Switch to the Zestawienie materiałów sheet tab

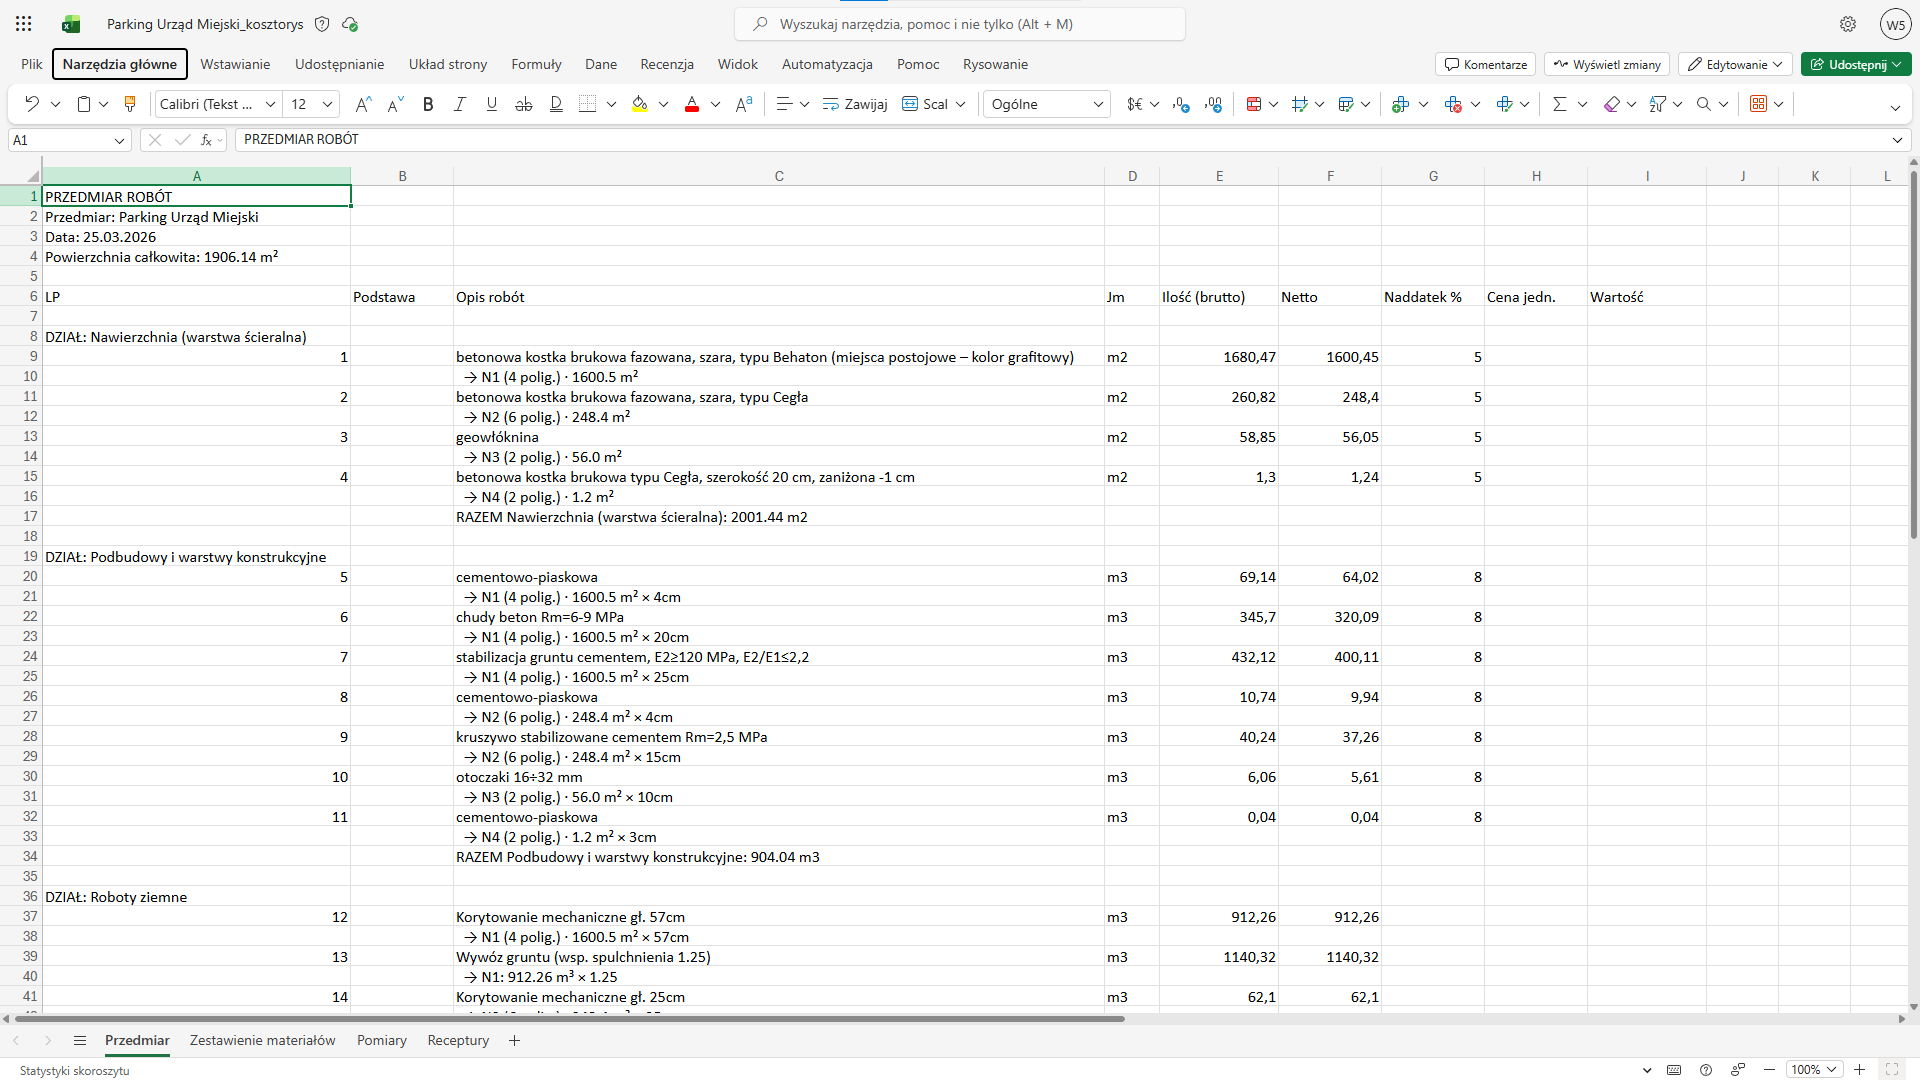262,1040
